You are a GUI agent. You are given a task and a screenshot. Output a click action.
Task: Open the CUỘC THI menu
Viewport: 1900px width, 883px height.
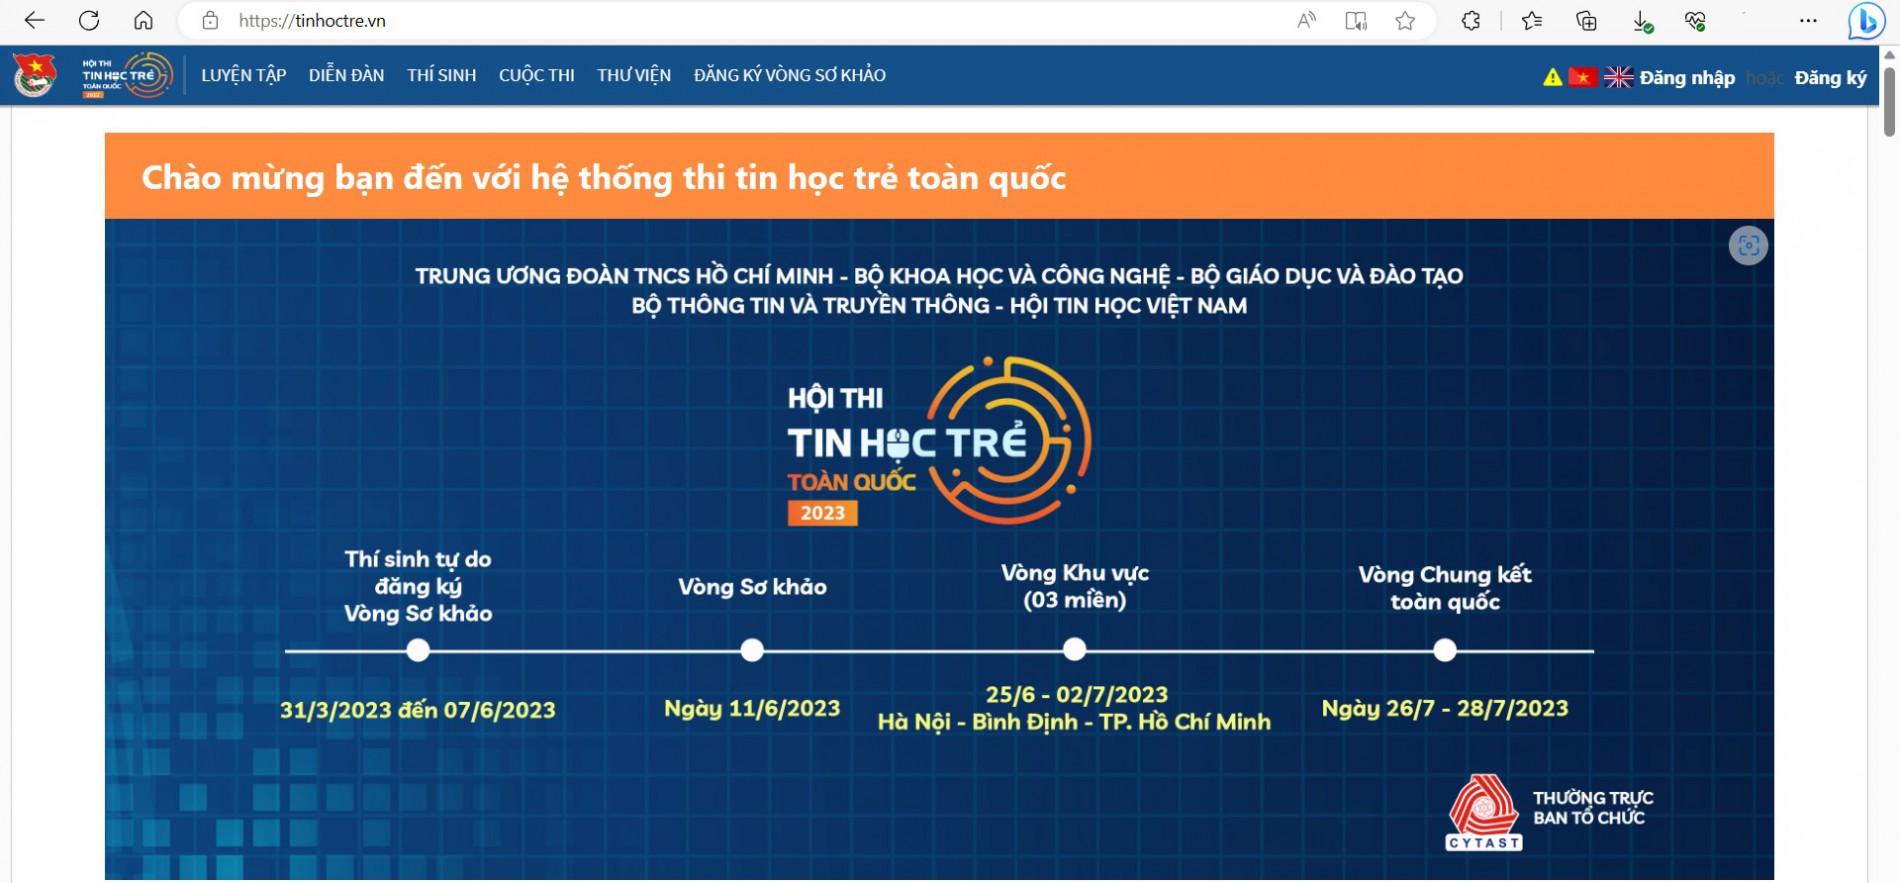point(536,75)
